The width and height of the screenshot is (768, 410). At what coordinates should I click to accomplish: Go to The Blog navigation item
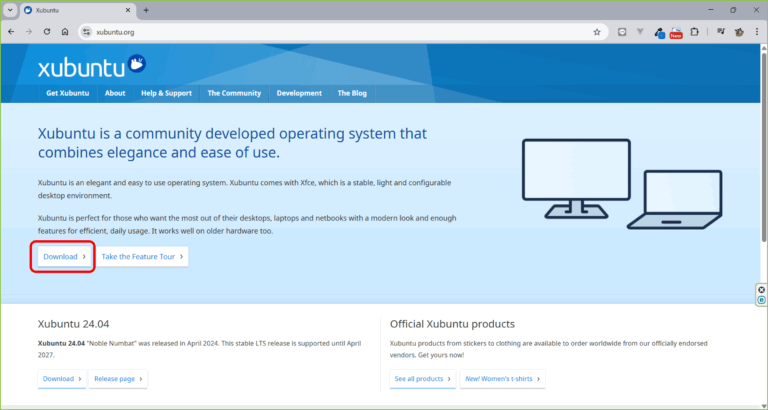click(x=352, y=93)
